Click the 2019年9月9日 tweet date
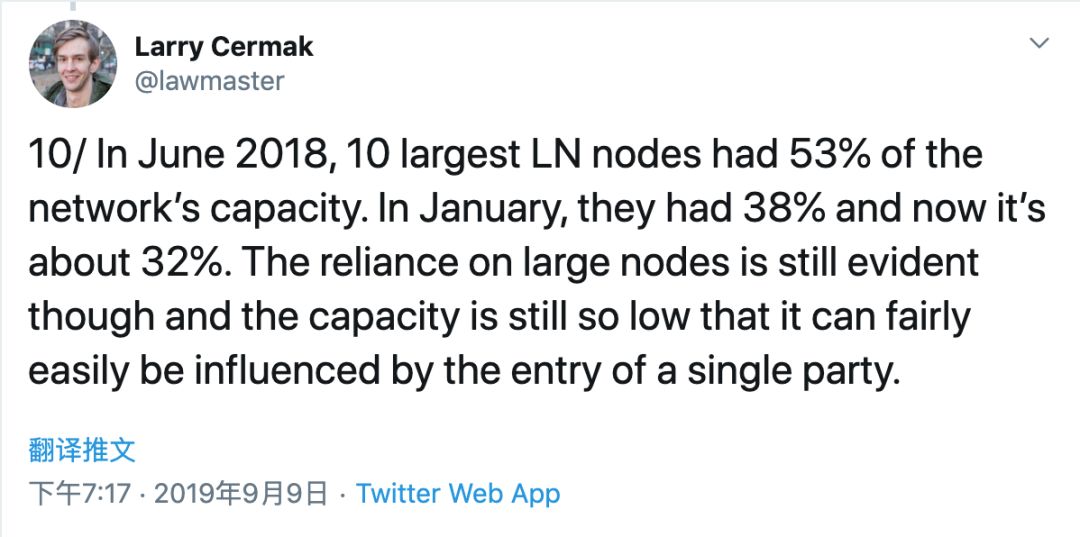This screenshot has width=1080, height=537. click(x=240, y=494)
